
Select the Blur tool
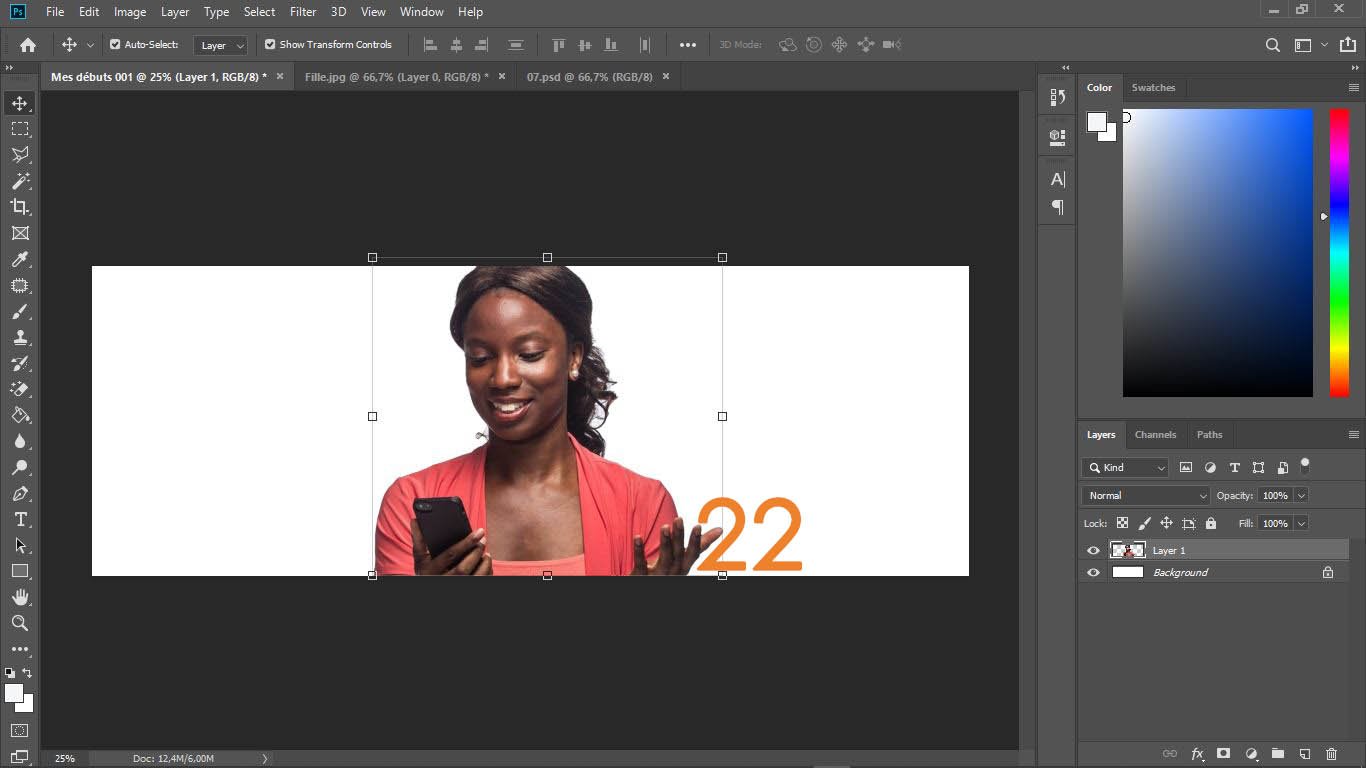tap(20, 441)
